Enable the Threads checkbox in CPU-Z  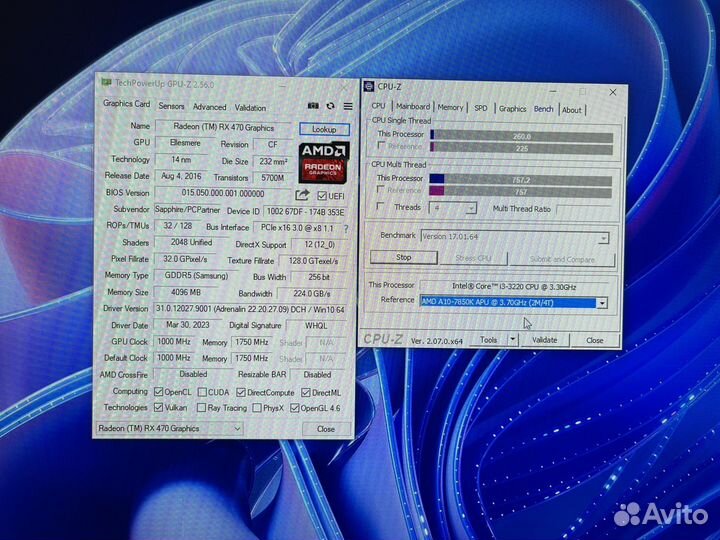(x=380, y=207)
